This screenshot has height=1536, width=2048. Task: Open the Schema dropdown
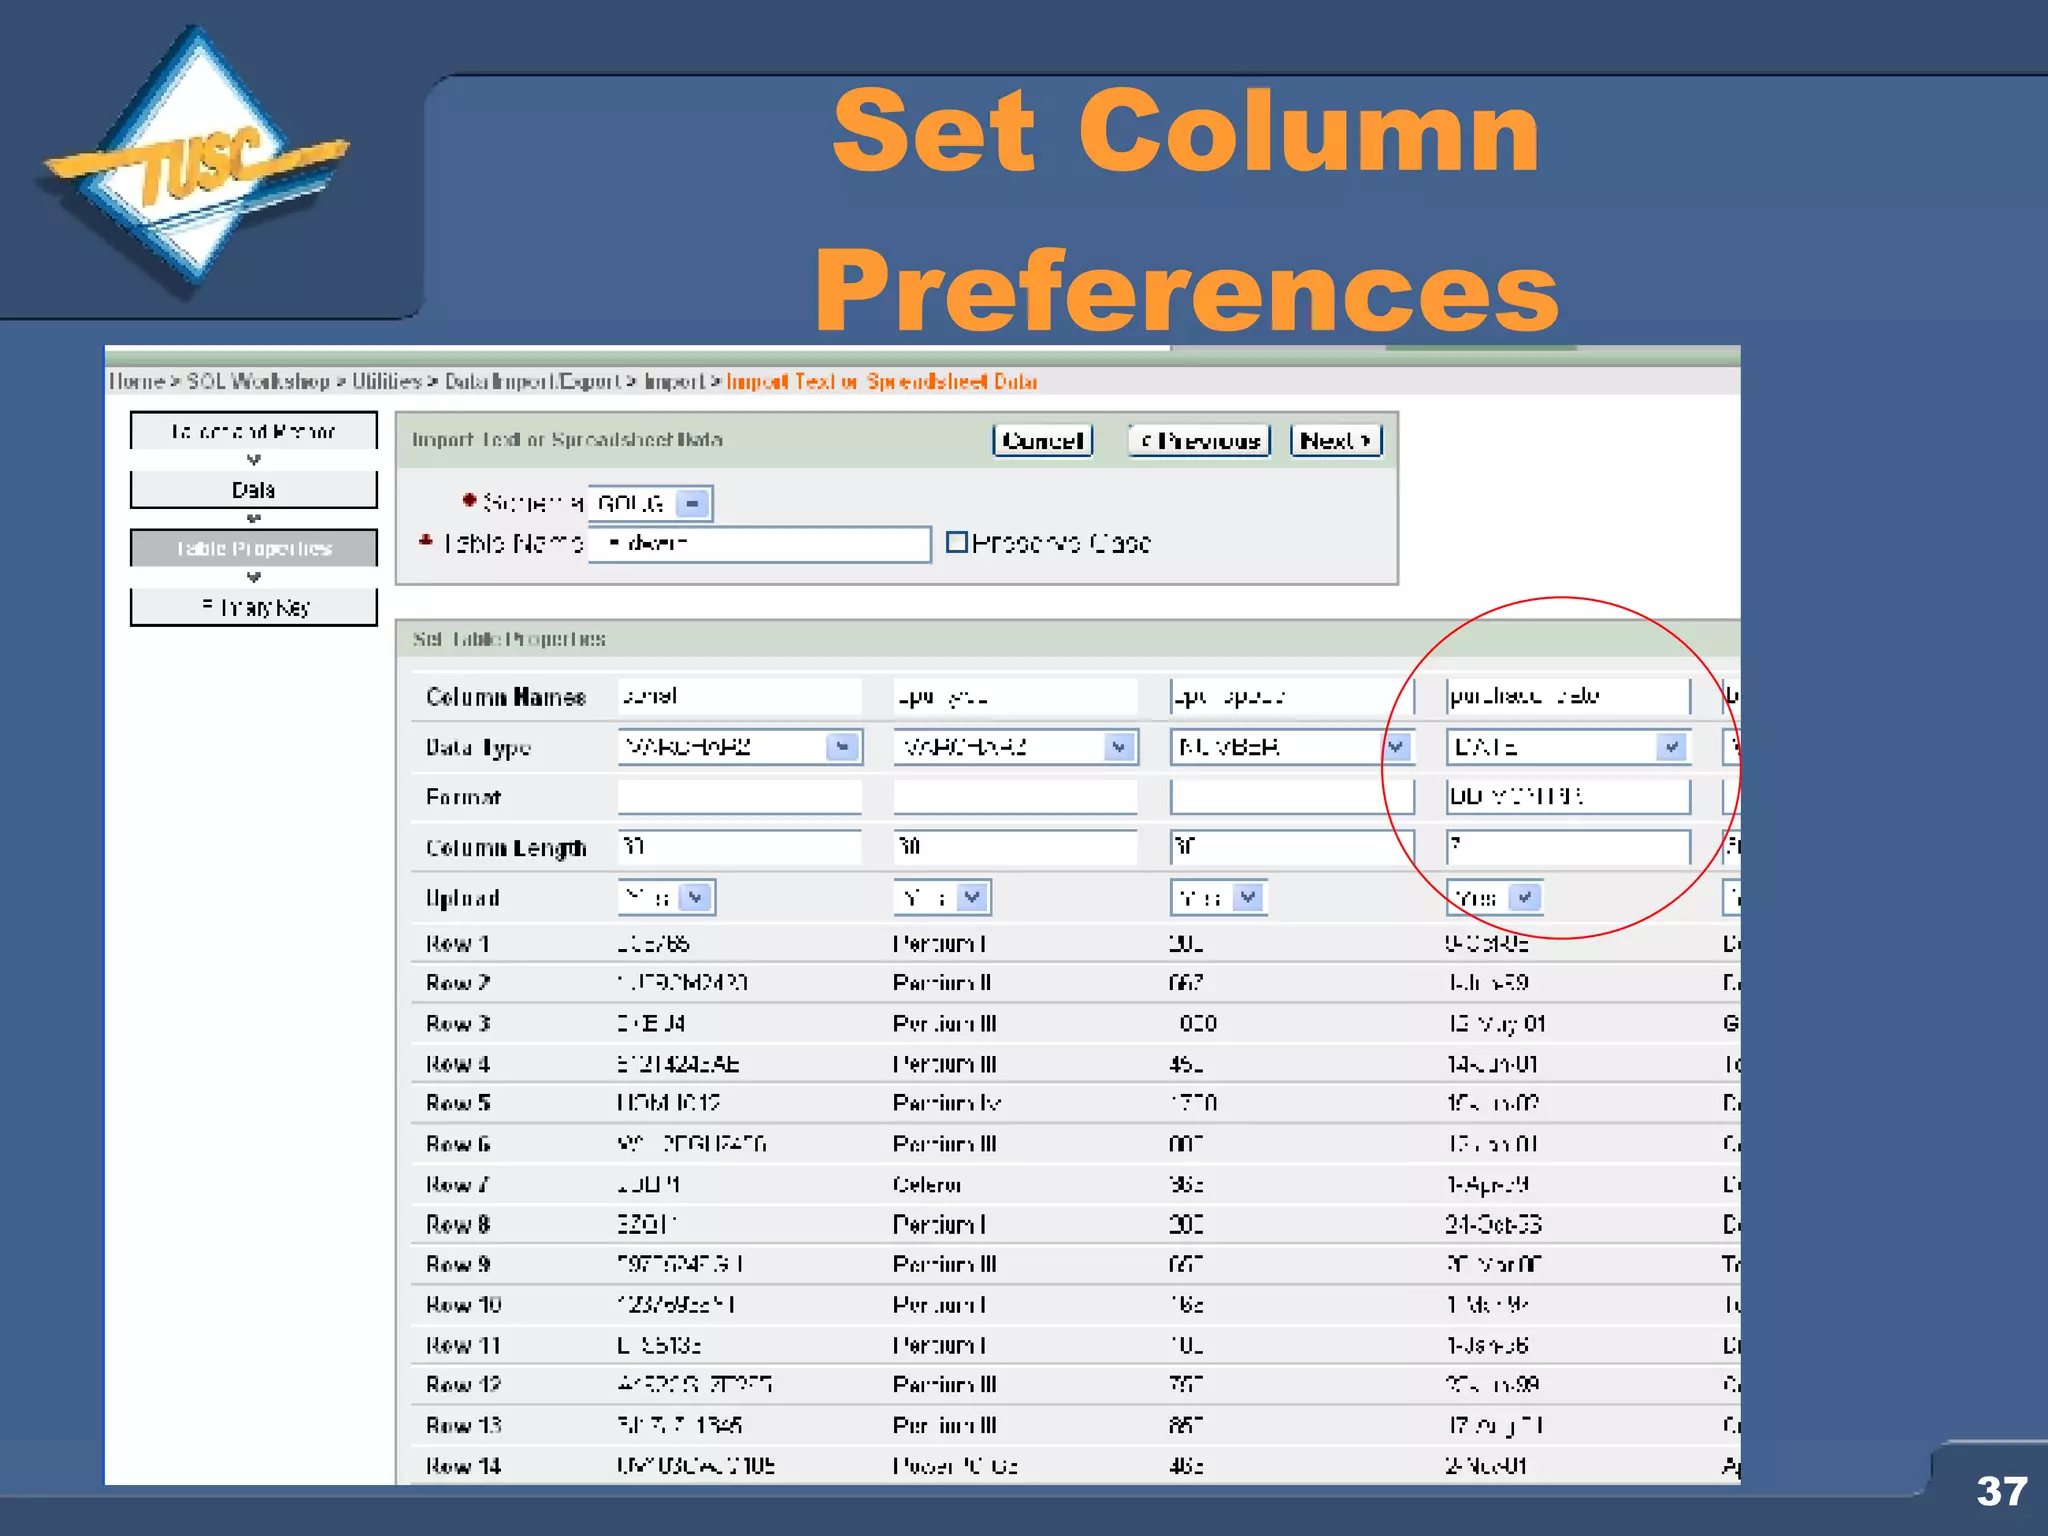tap(650, 503)
